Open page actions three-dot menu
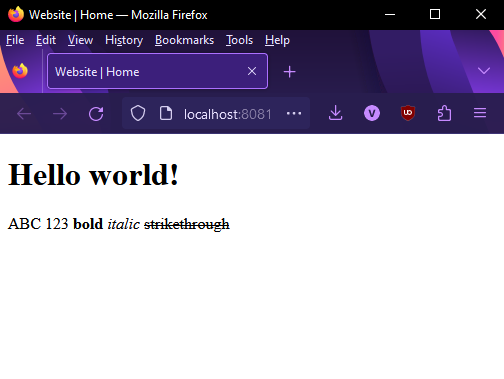504x379 pixels. tap(294, 114)
